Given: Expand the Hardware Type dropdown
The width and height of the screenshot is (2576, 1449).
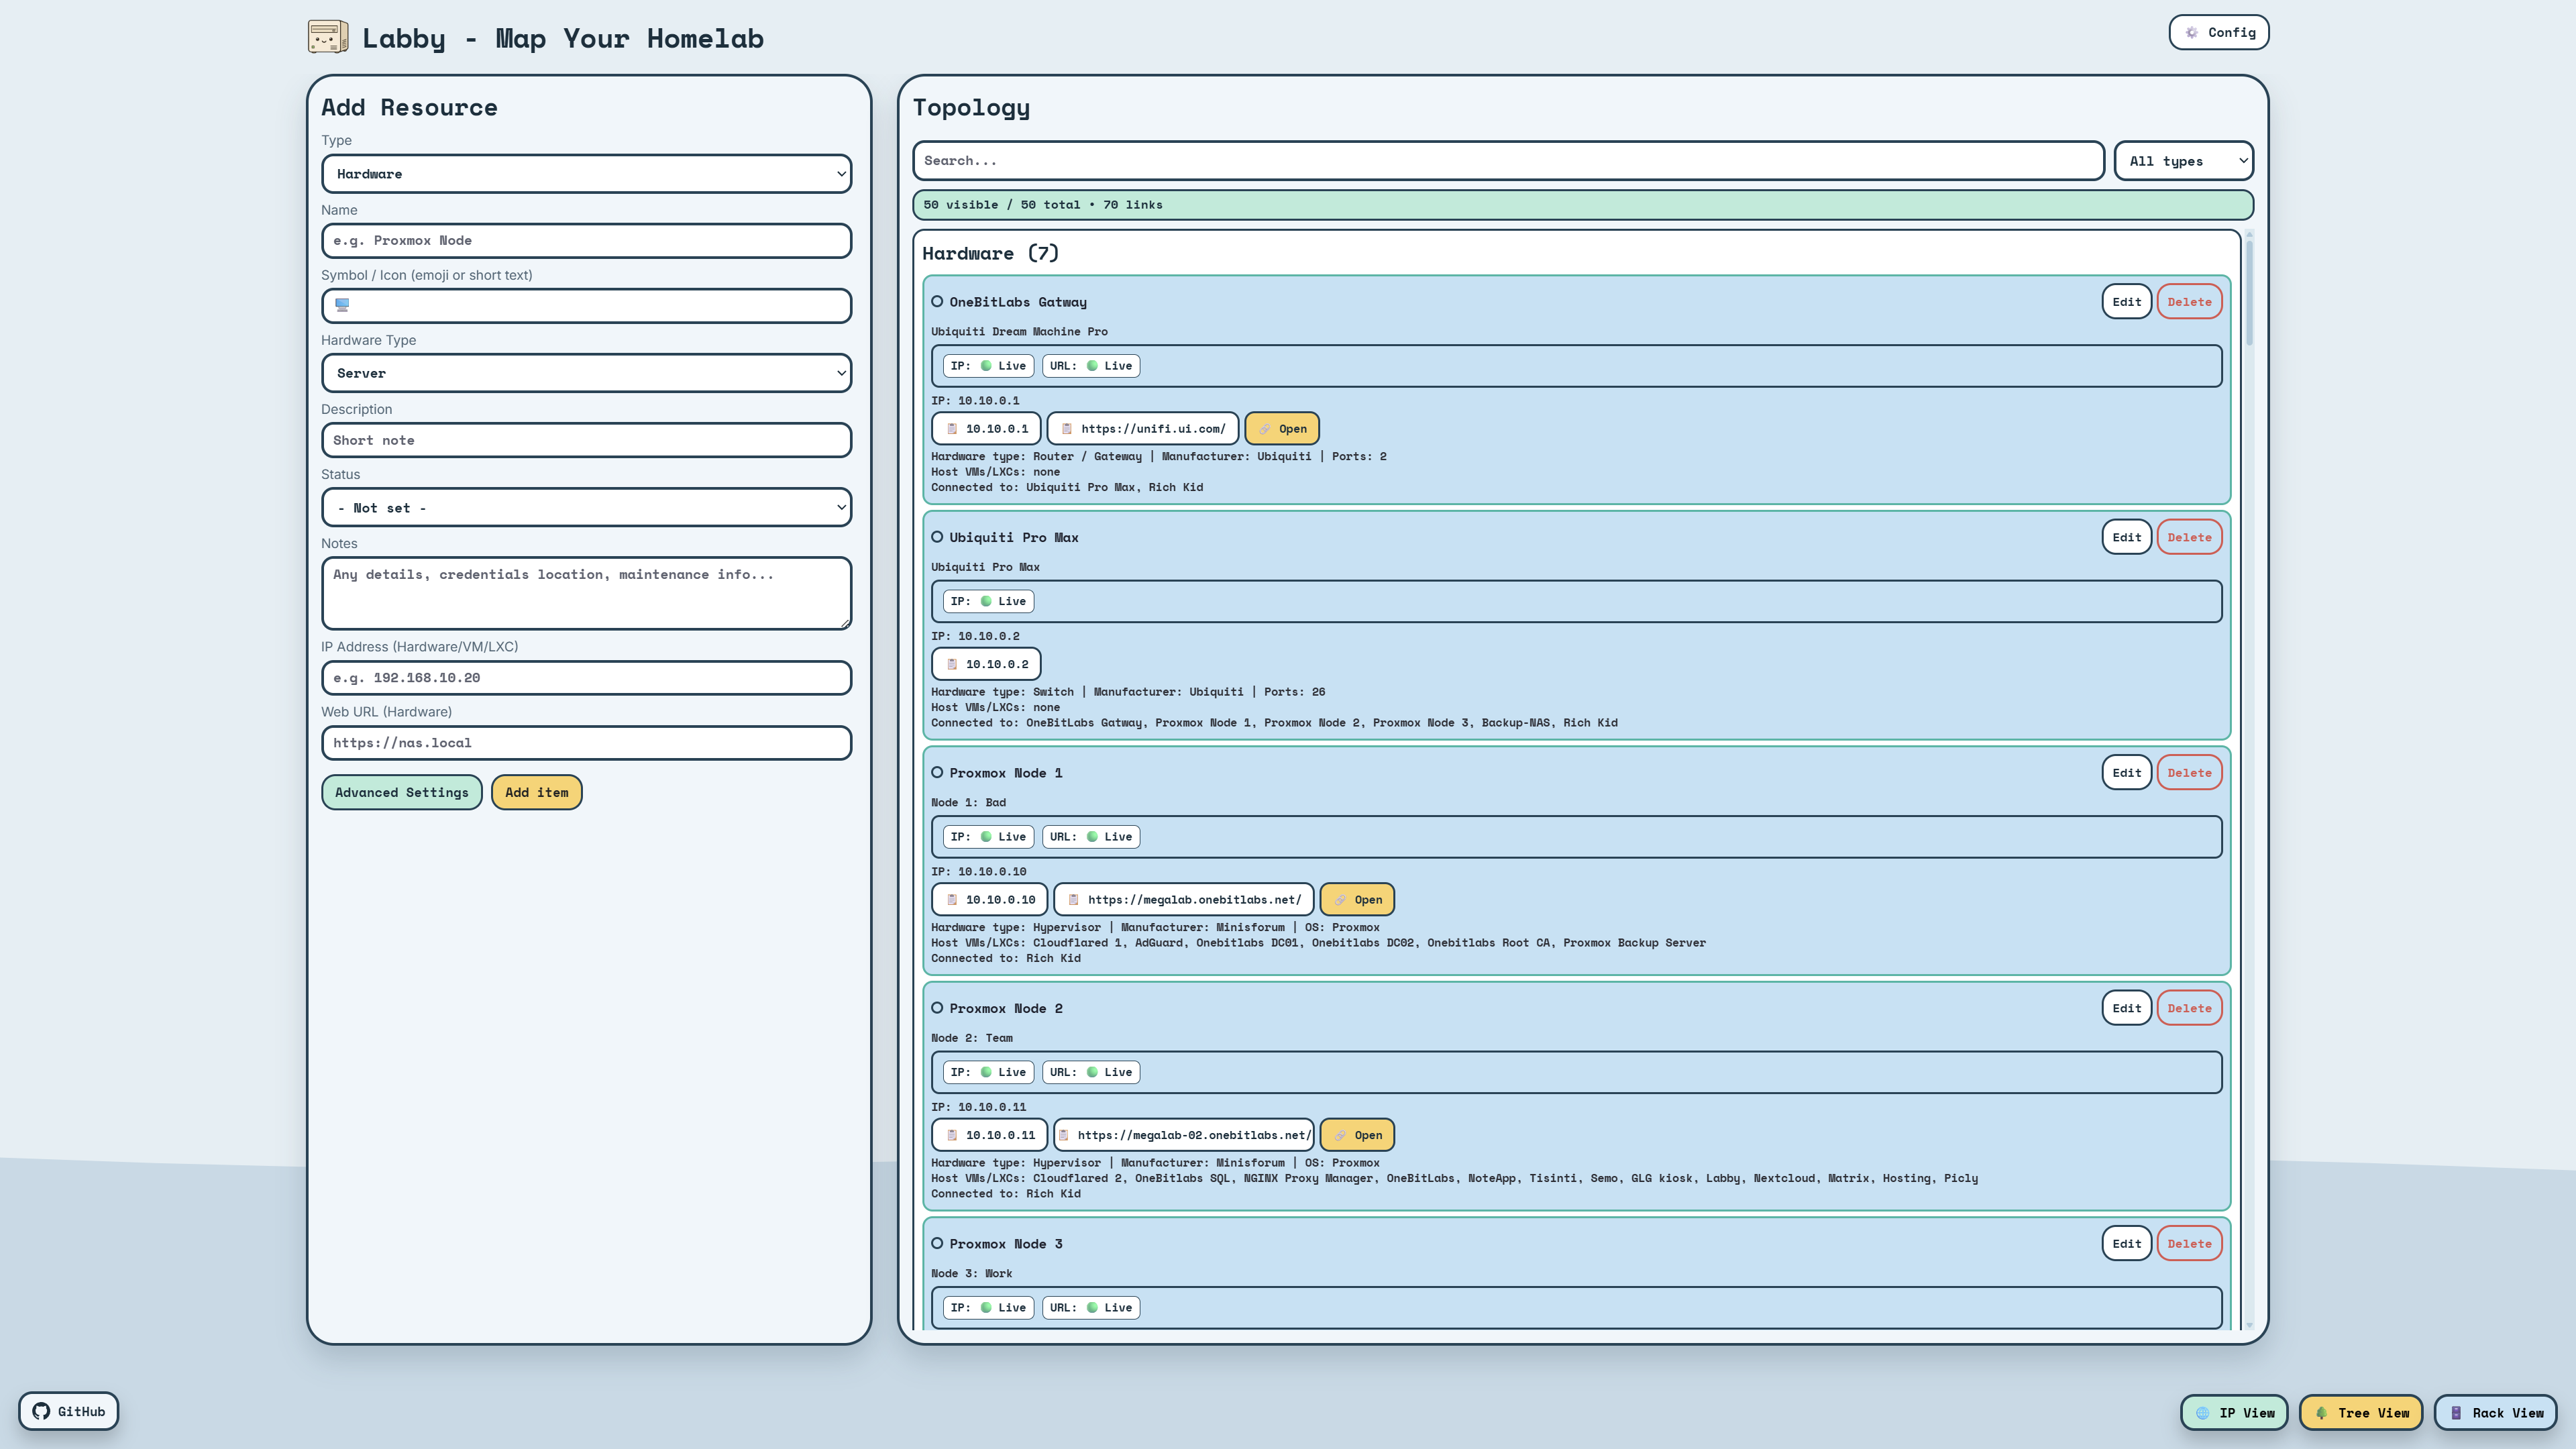Looking at the screenshot, I should tap(586, 373).
